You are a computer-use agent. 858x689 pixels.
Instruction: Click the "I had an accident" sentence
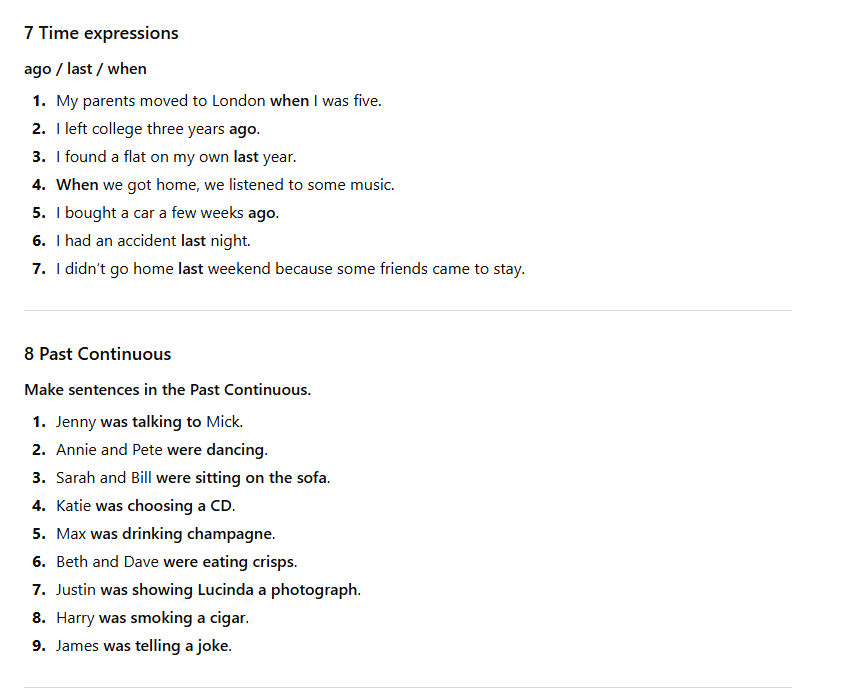pyautogui.click(x=153, y=241)
